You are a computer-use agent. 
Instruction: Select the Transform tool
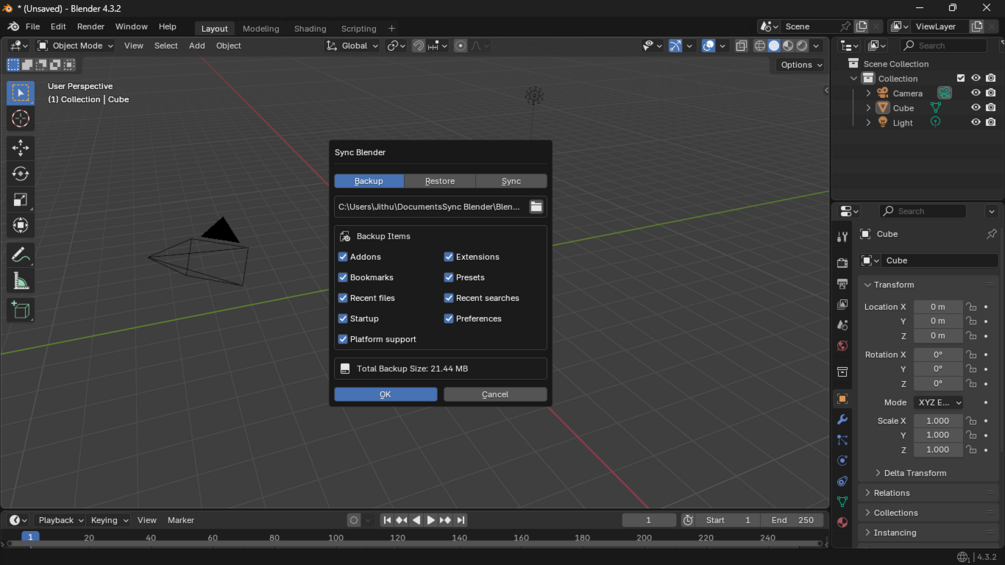[21, 225]
